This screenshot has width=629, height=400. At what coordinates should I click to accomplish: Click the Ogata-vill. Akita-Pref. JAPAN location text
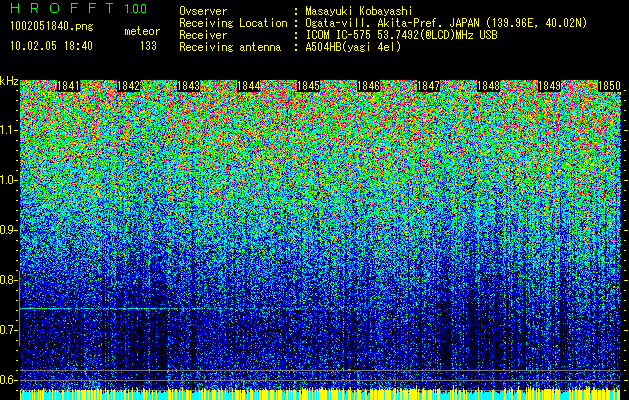pos(446,23)
